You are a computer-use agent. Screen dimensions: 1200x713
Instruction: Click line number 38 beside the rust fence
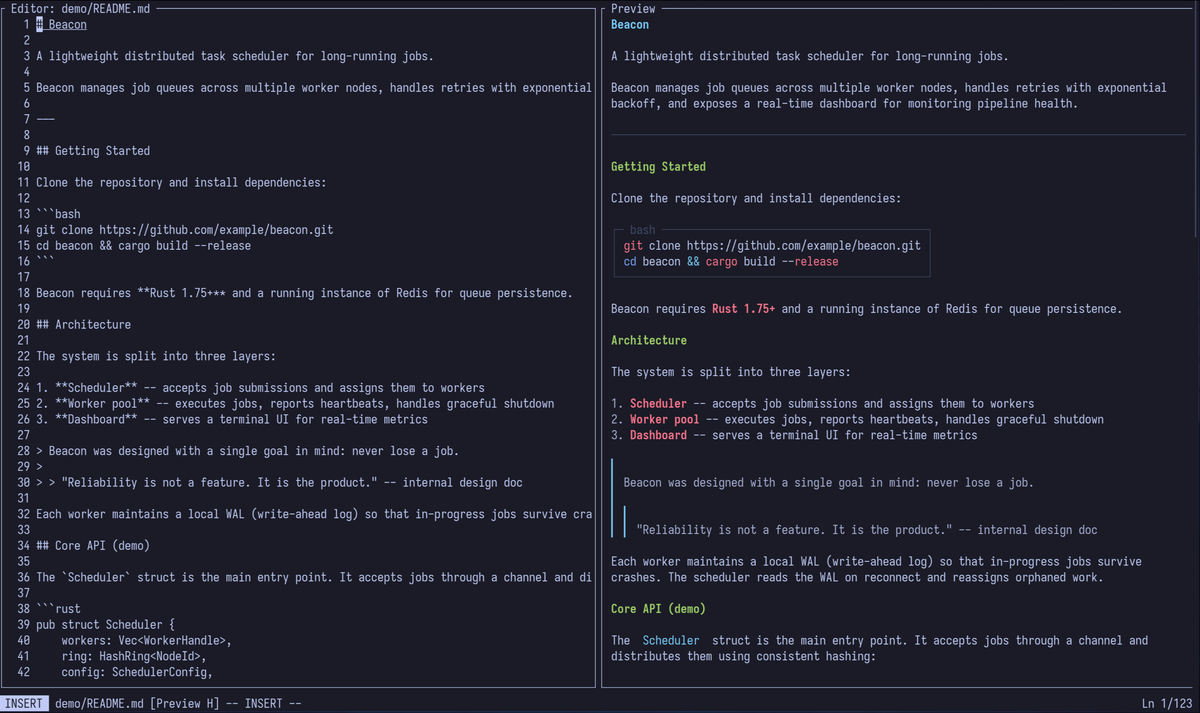coord(25,608)
